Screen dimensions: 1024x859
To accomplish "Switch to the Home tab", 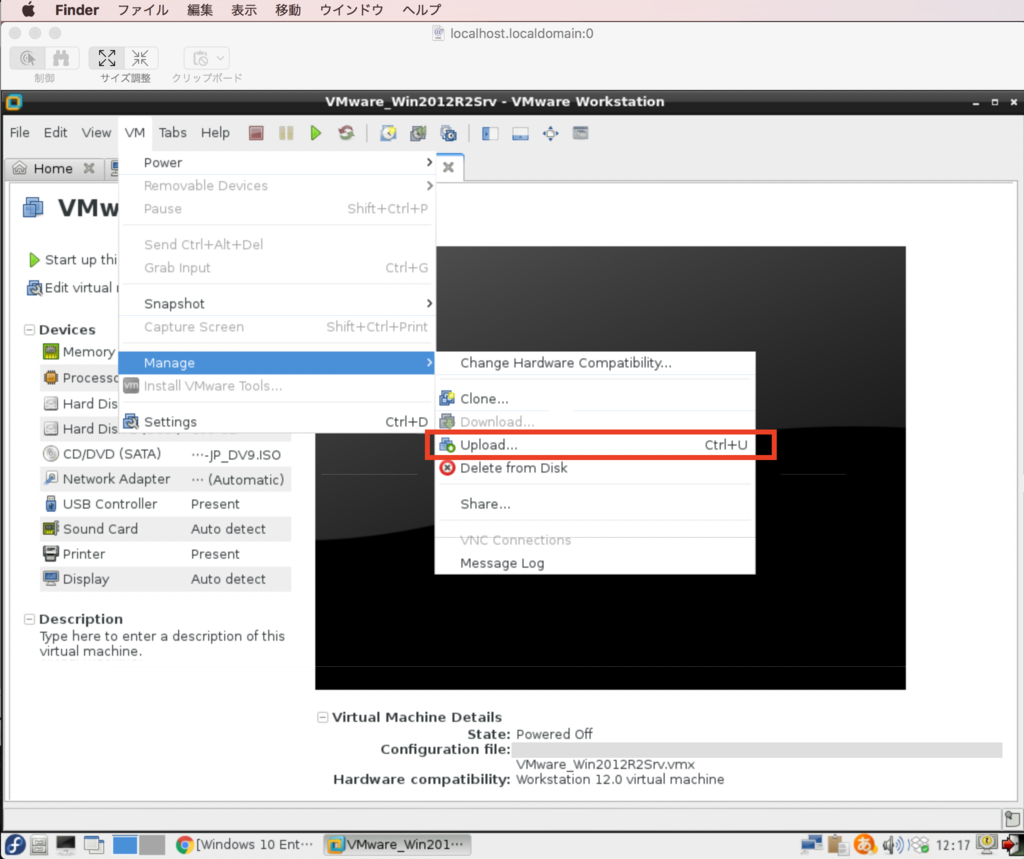I will (x=52, y=169).
